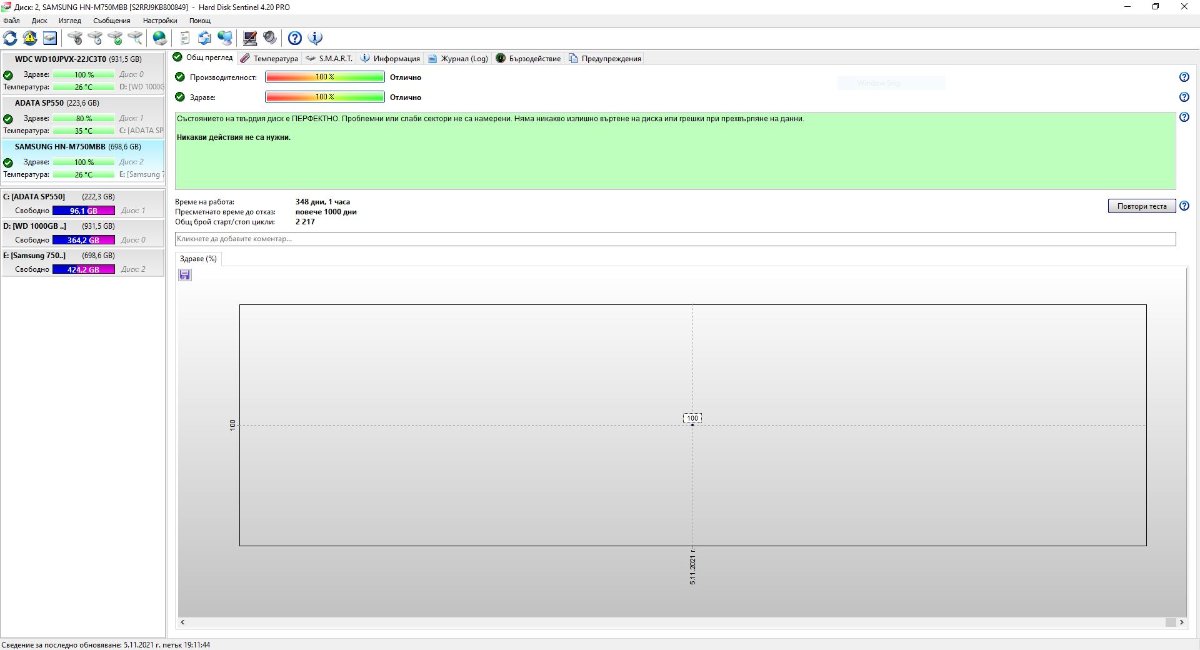
Task: Click the comment input field
Action: coord(675,239)
